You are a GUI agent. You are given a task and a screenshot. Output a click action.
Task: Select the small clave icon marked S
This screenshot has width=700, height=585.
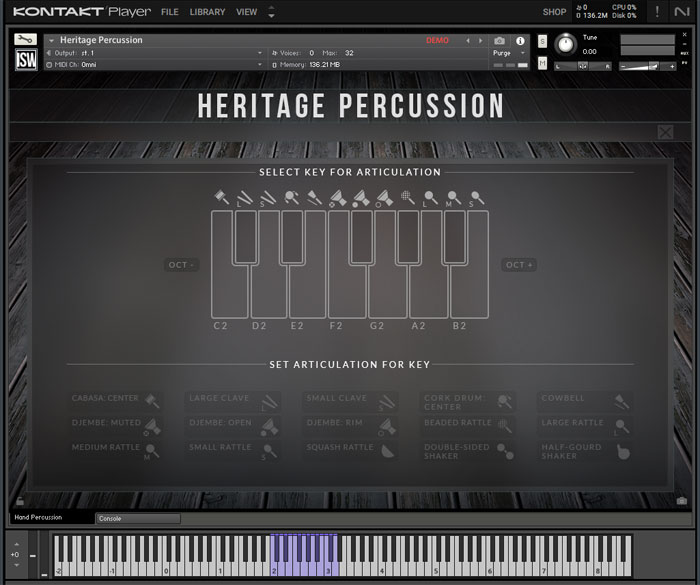(x=267, y=199)
